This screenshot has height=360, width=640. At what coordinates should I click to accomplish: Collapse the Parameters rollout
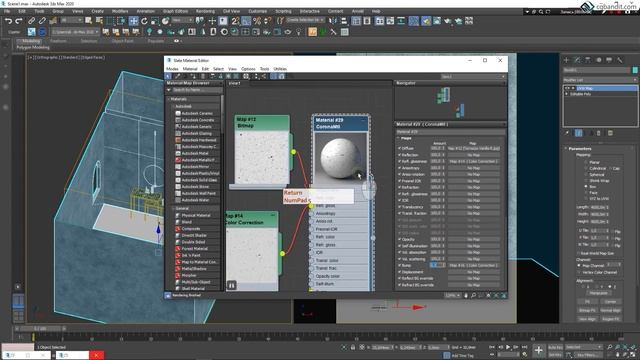click(x=566, y=149)
